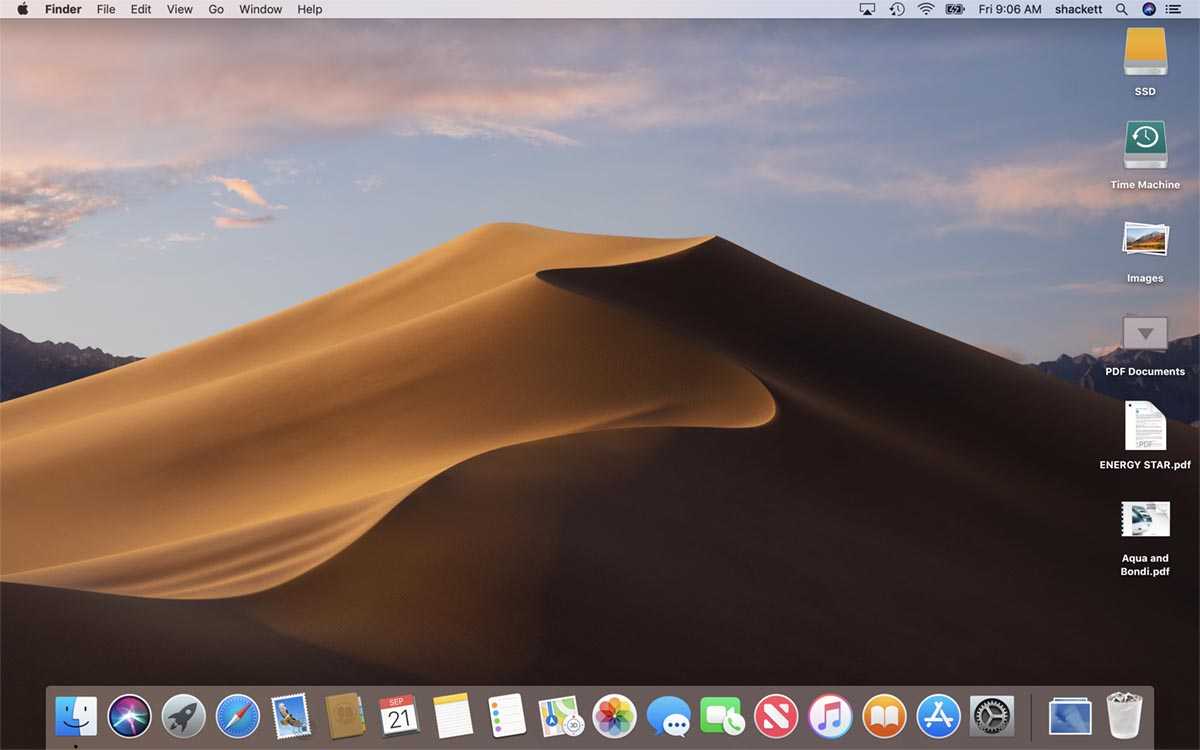Launch Messages from the Dock
The image size is (1200, 750).
pos(668,716)
